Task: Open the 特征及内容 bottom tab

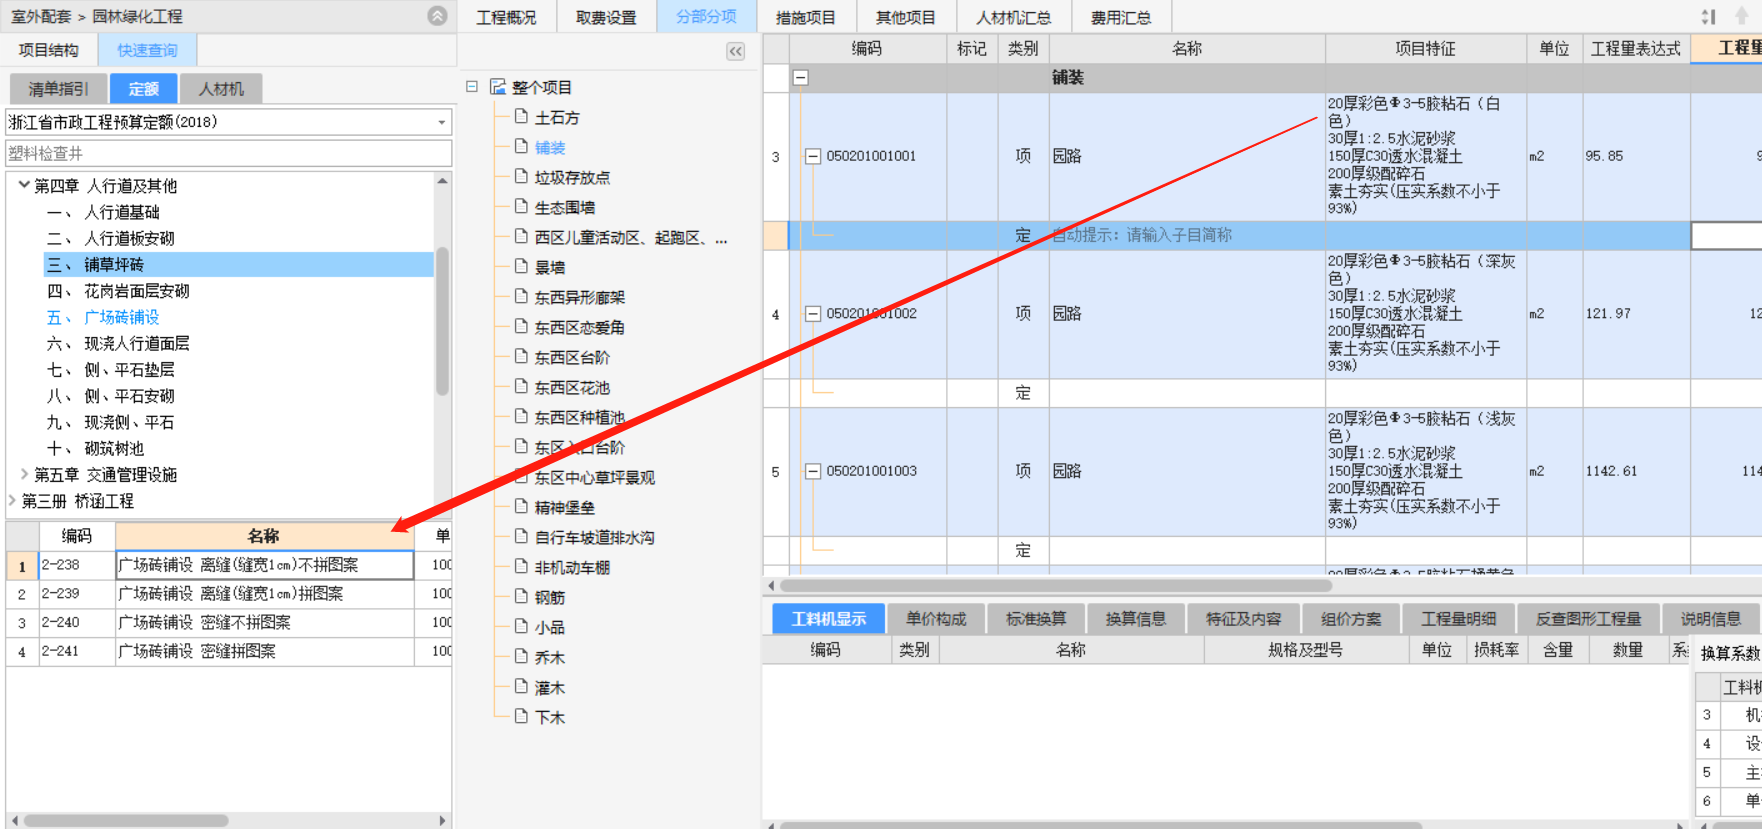Action: point(1243,619)
